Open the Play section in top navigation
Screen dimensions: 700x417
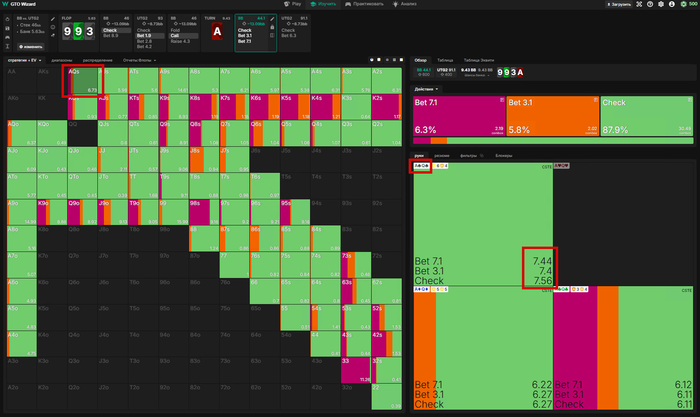293,4
